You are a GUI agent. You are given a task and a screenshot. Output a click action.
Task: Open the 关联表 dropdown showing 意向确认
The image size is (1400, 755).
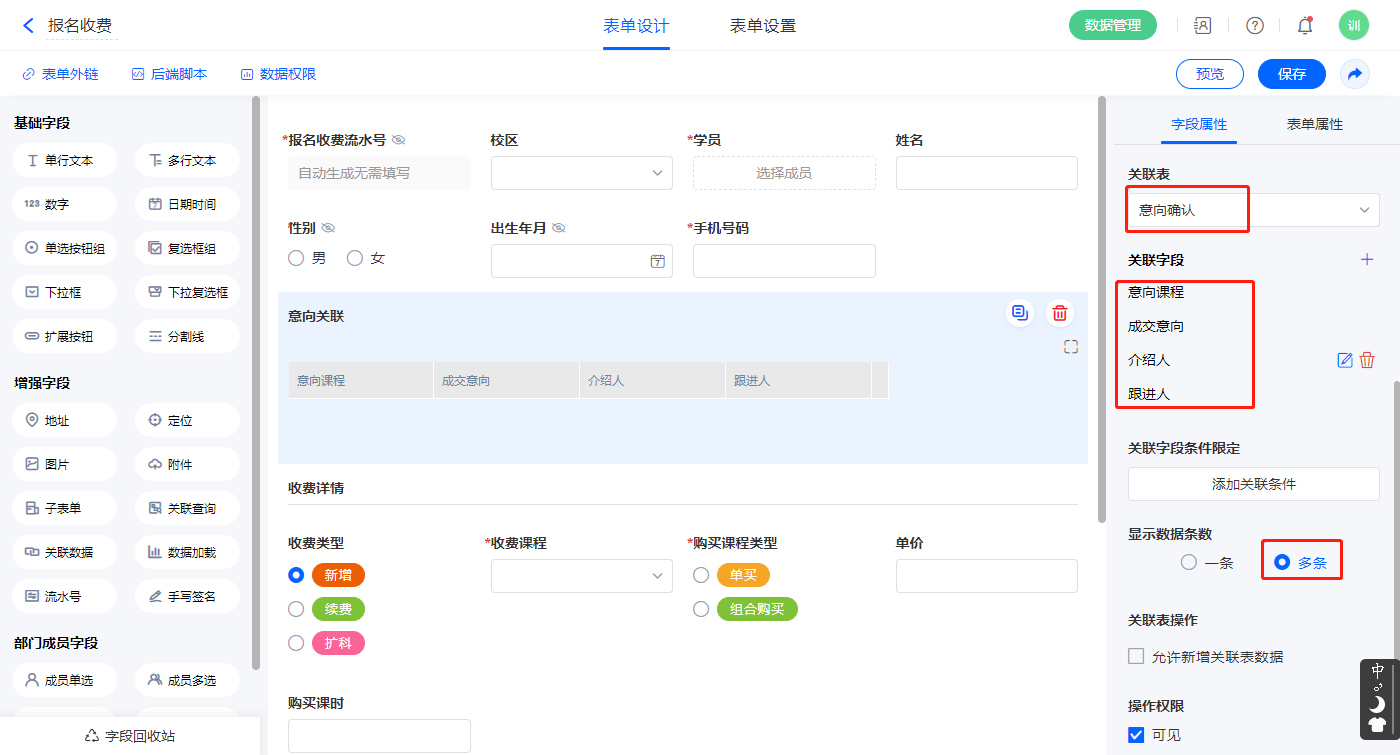pyautogui.click(x=1253, y=210)
